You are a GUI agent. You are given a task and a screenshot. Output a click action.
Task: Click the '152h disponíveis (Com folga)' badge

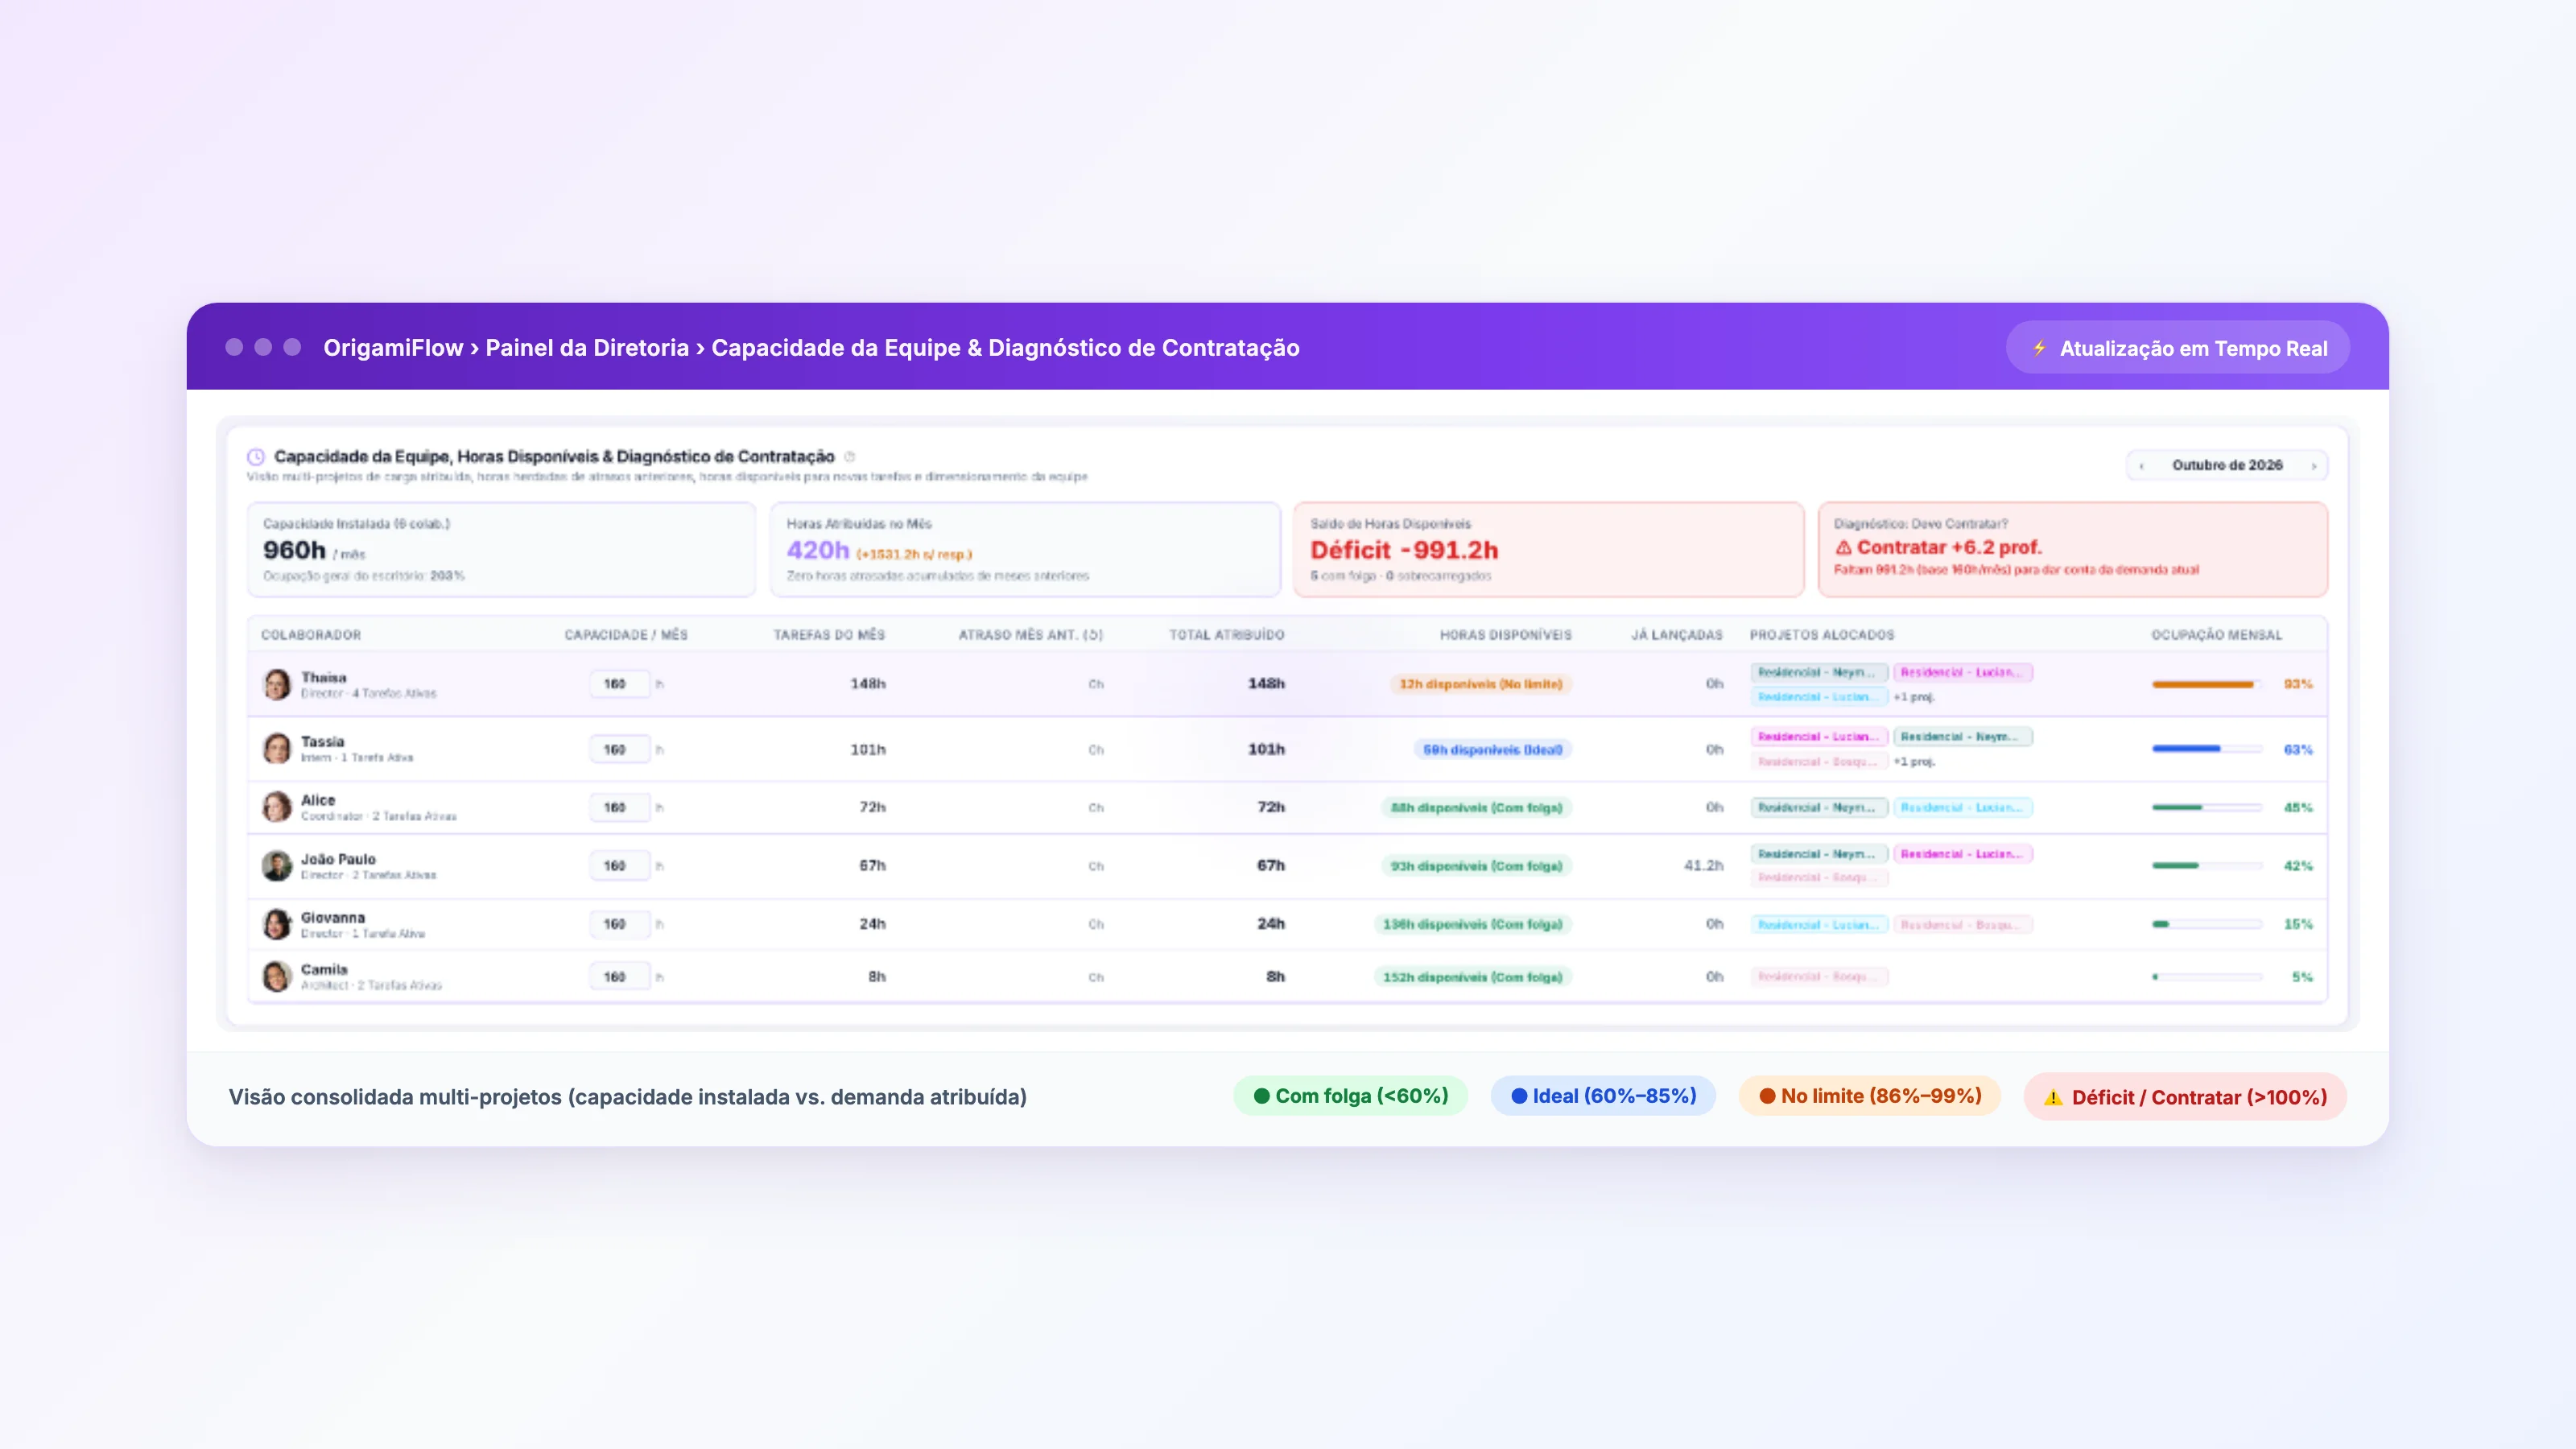1472,977
